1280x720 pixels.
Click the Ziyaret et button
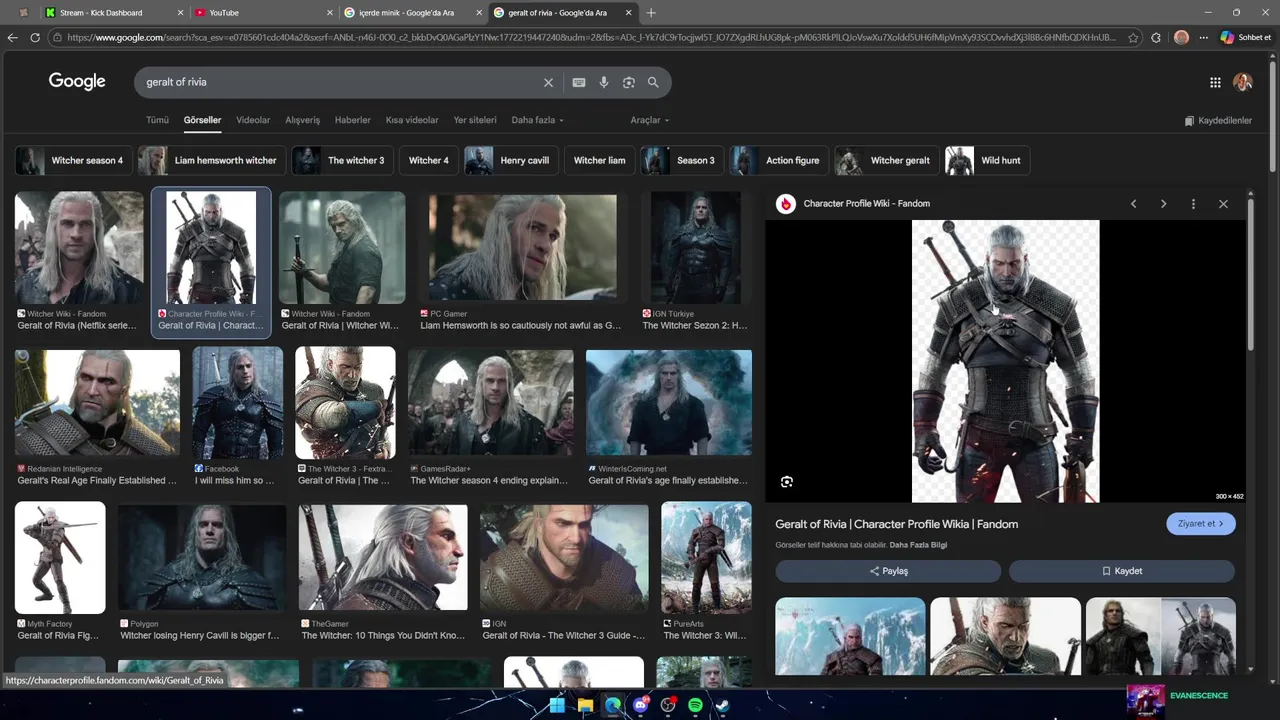1201,524
